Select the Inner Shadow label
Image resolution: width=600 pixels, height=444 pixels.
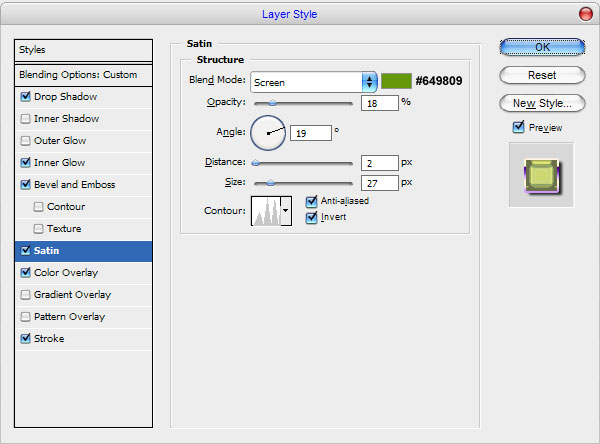pos(67,119)
